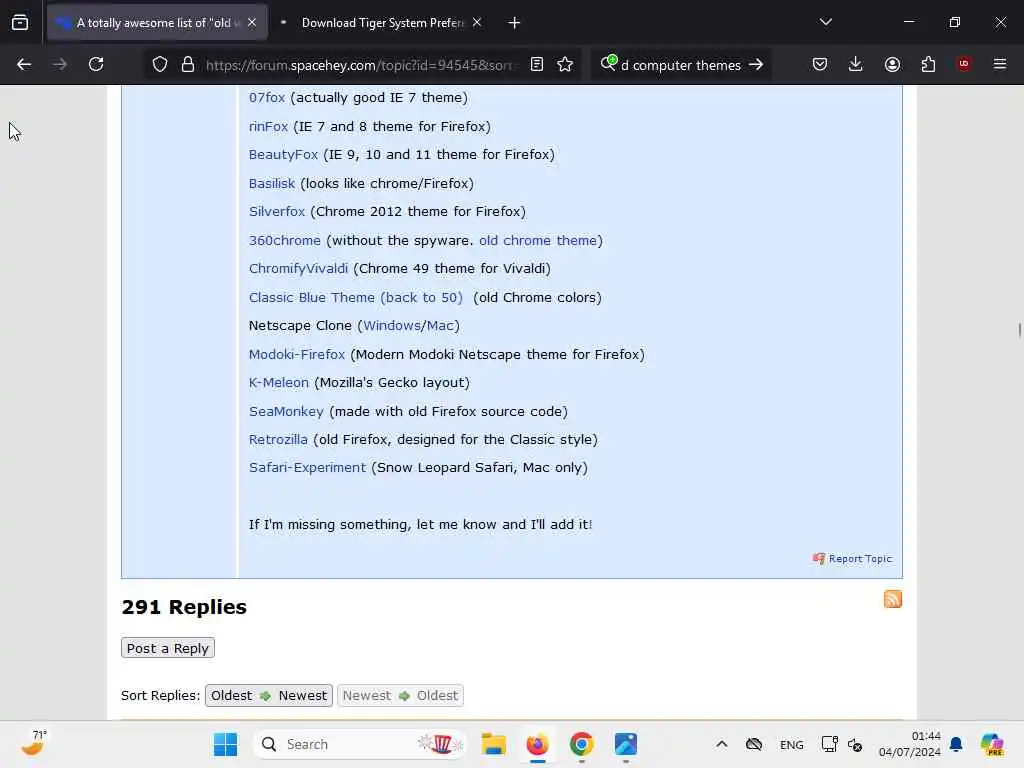This screenshot has height=768, width=1024.
Task: Subscribe via the orange RSS feed icon
Action: coord(893,599)
